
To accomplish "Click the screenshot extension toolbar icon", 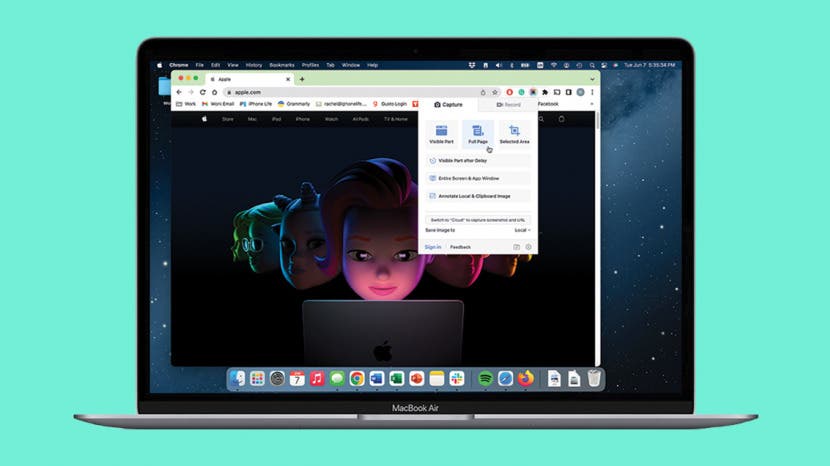I will [533, 92].
